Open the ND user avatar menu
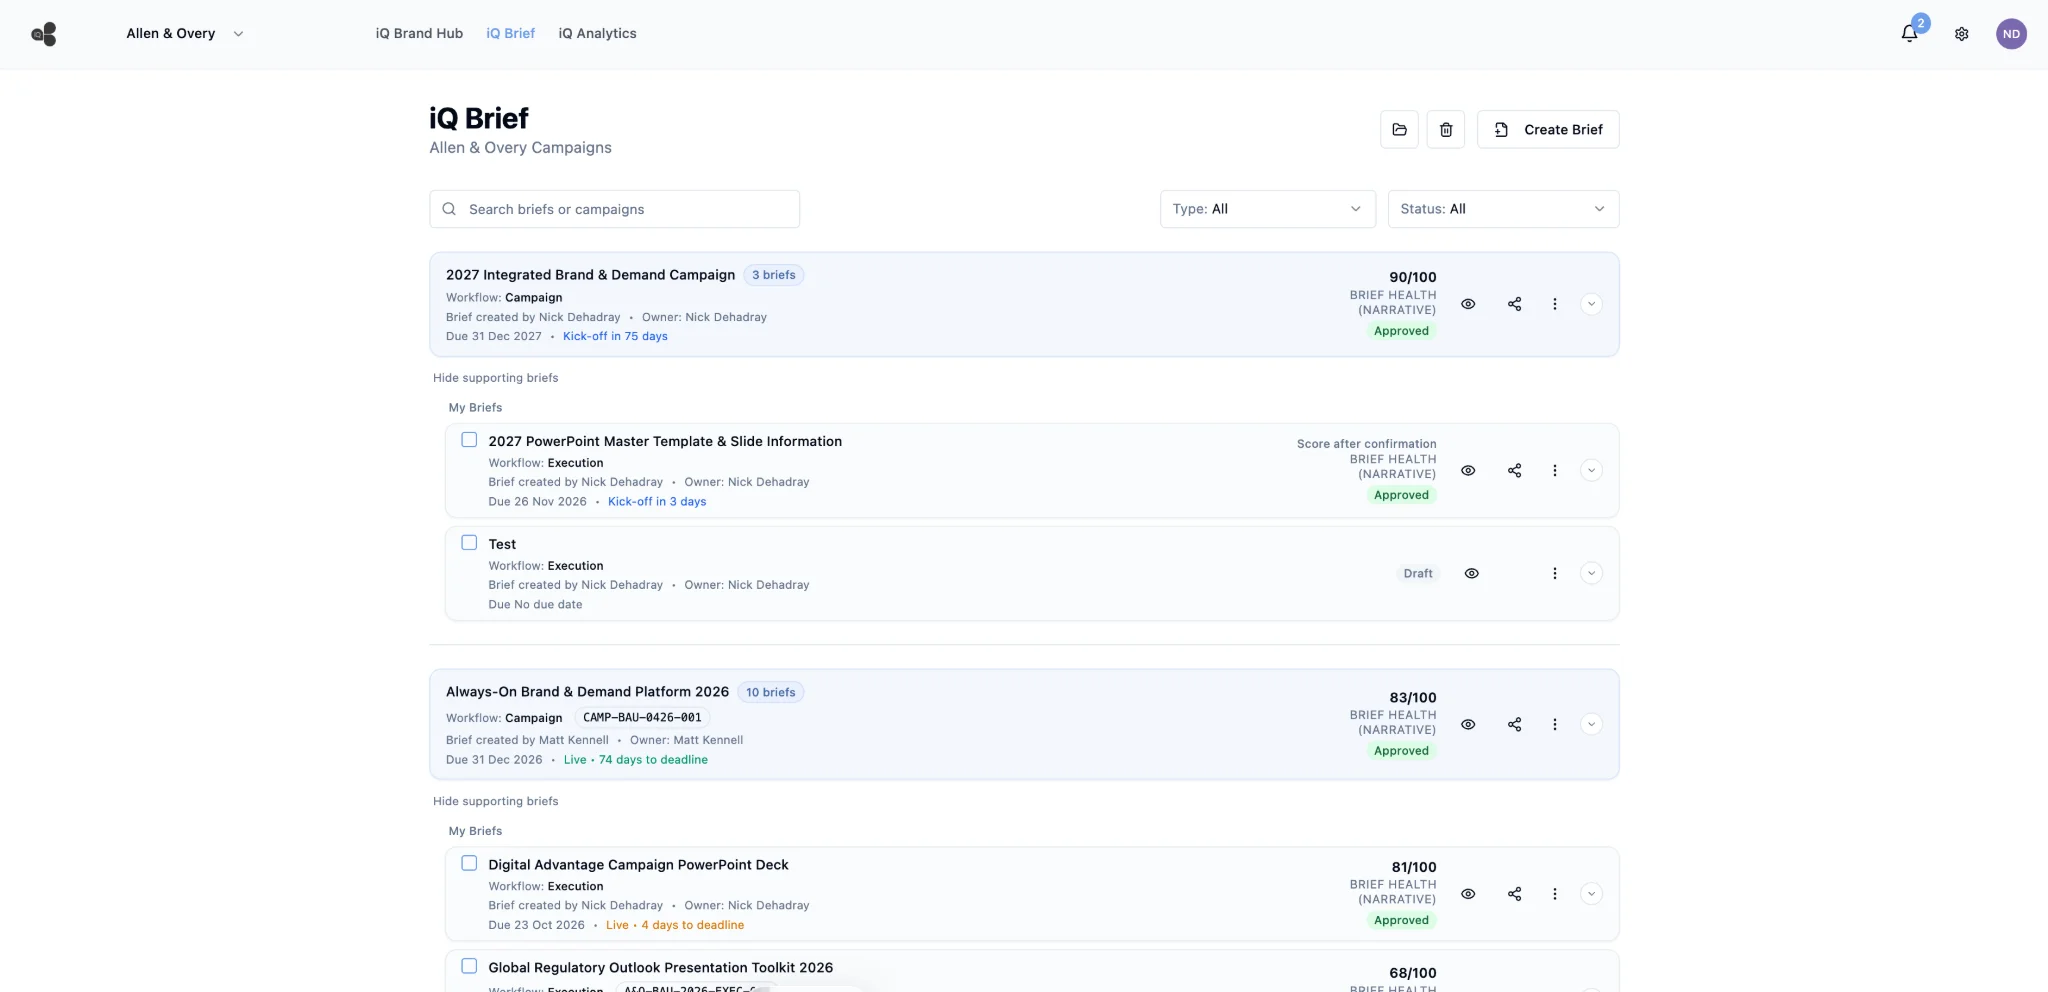Image resolution: width=2048 pixels, height=992 pixels. click(2011, 34)
